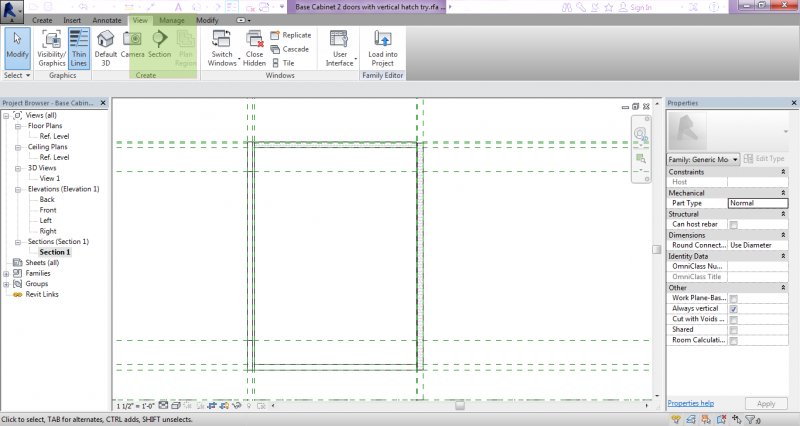Open the User Interface options
The width and height of the screenshot is (800, 426).
click(340, 48)
